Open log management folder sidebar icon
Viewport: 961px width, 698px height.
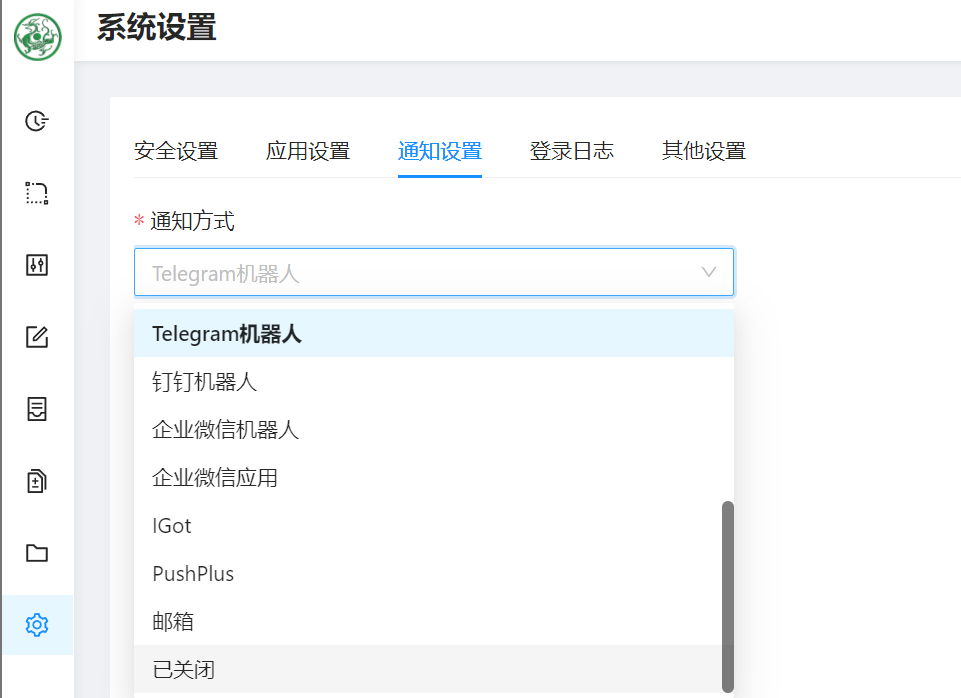coord(37,553)
